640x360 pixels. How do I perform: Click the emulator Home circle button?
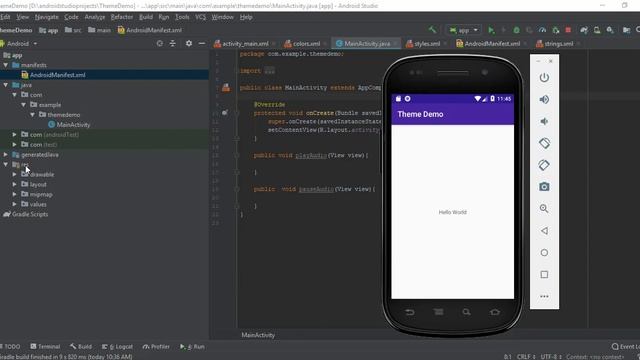pos(544,253)
